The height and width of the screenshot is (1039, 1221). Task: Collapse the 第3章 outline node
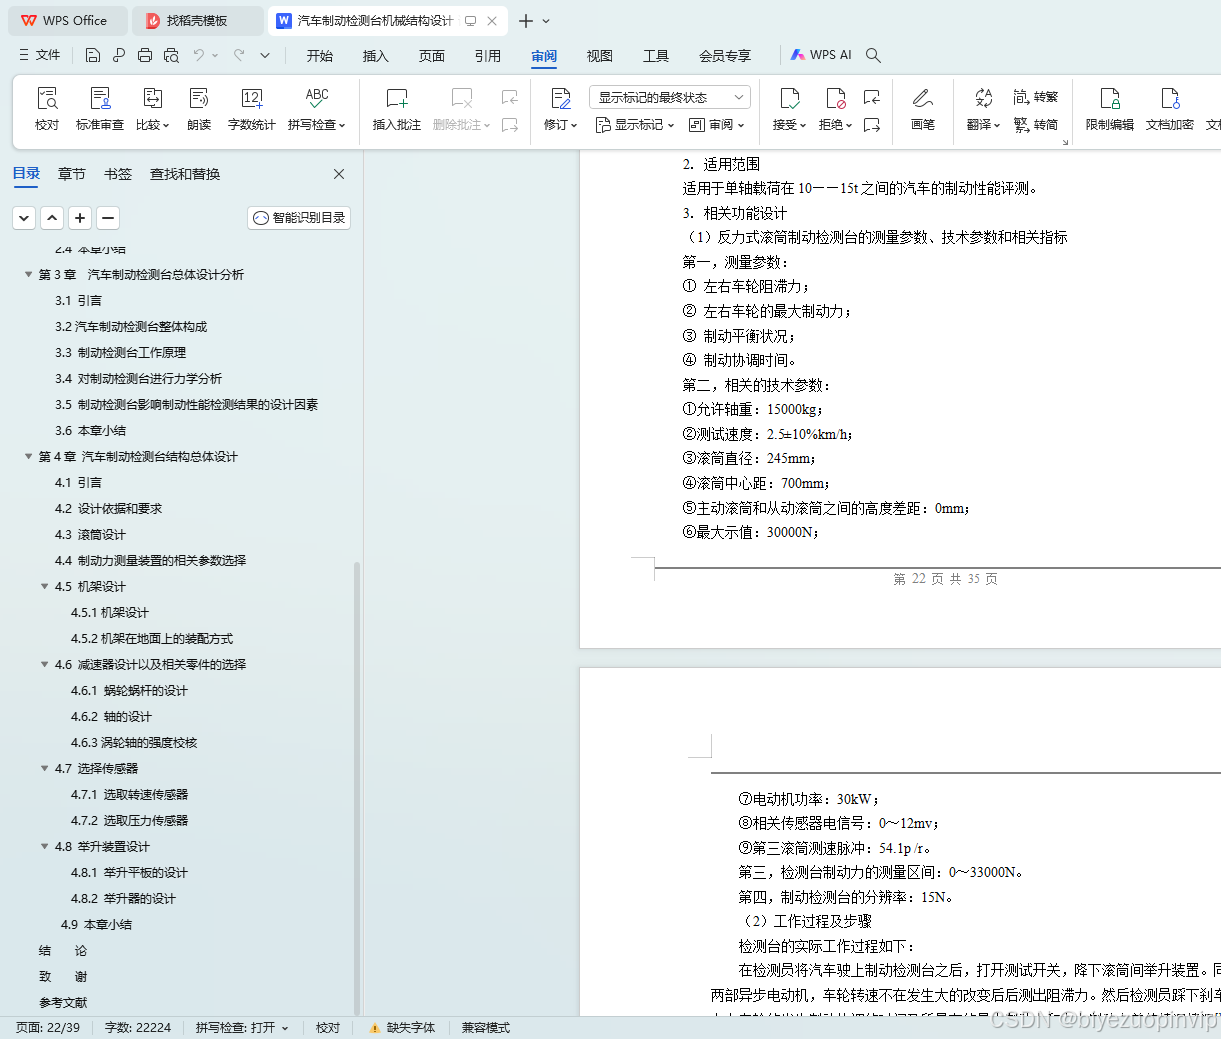(x=29, y=274)
